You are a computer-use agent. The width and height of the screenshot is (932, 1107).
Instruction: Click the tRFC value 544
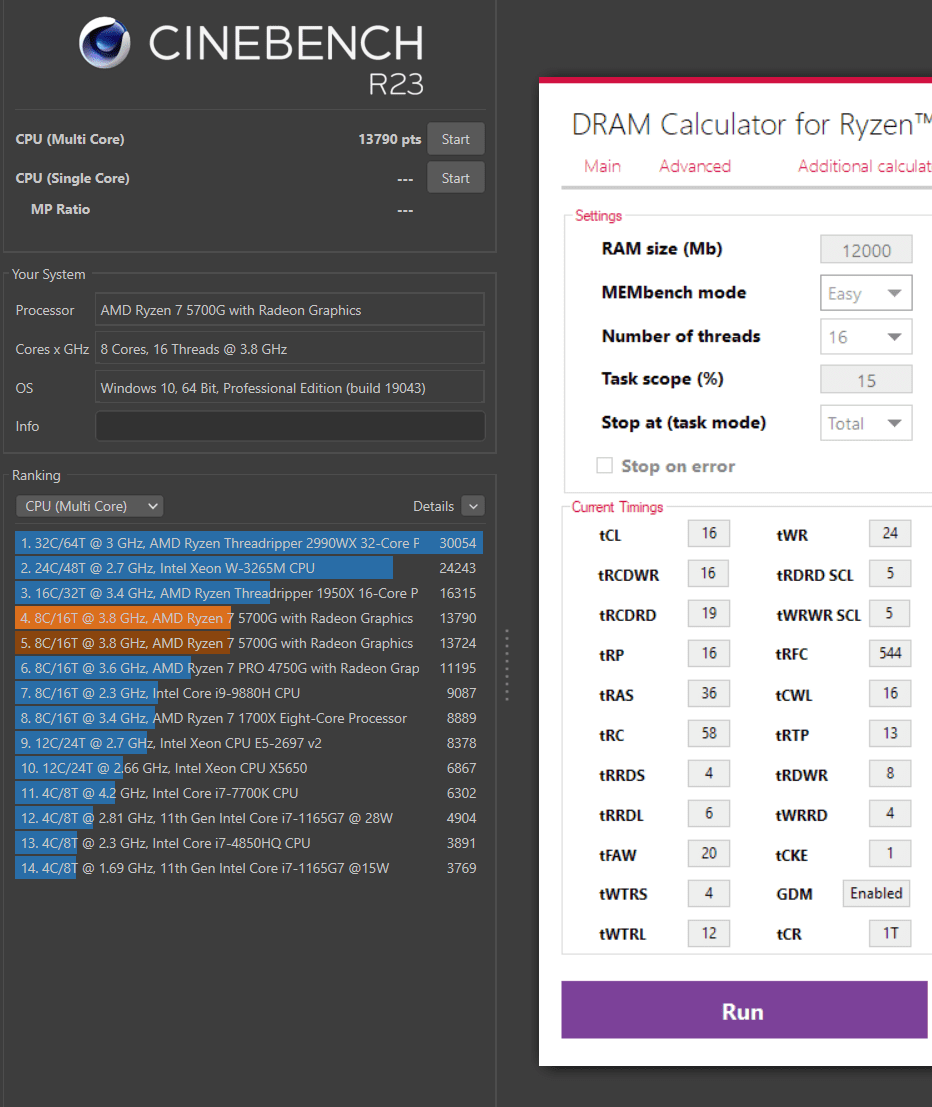890,654
